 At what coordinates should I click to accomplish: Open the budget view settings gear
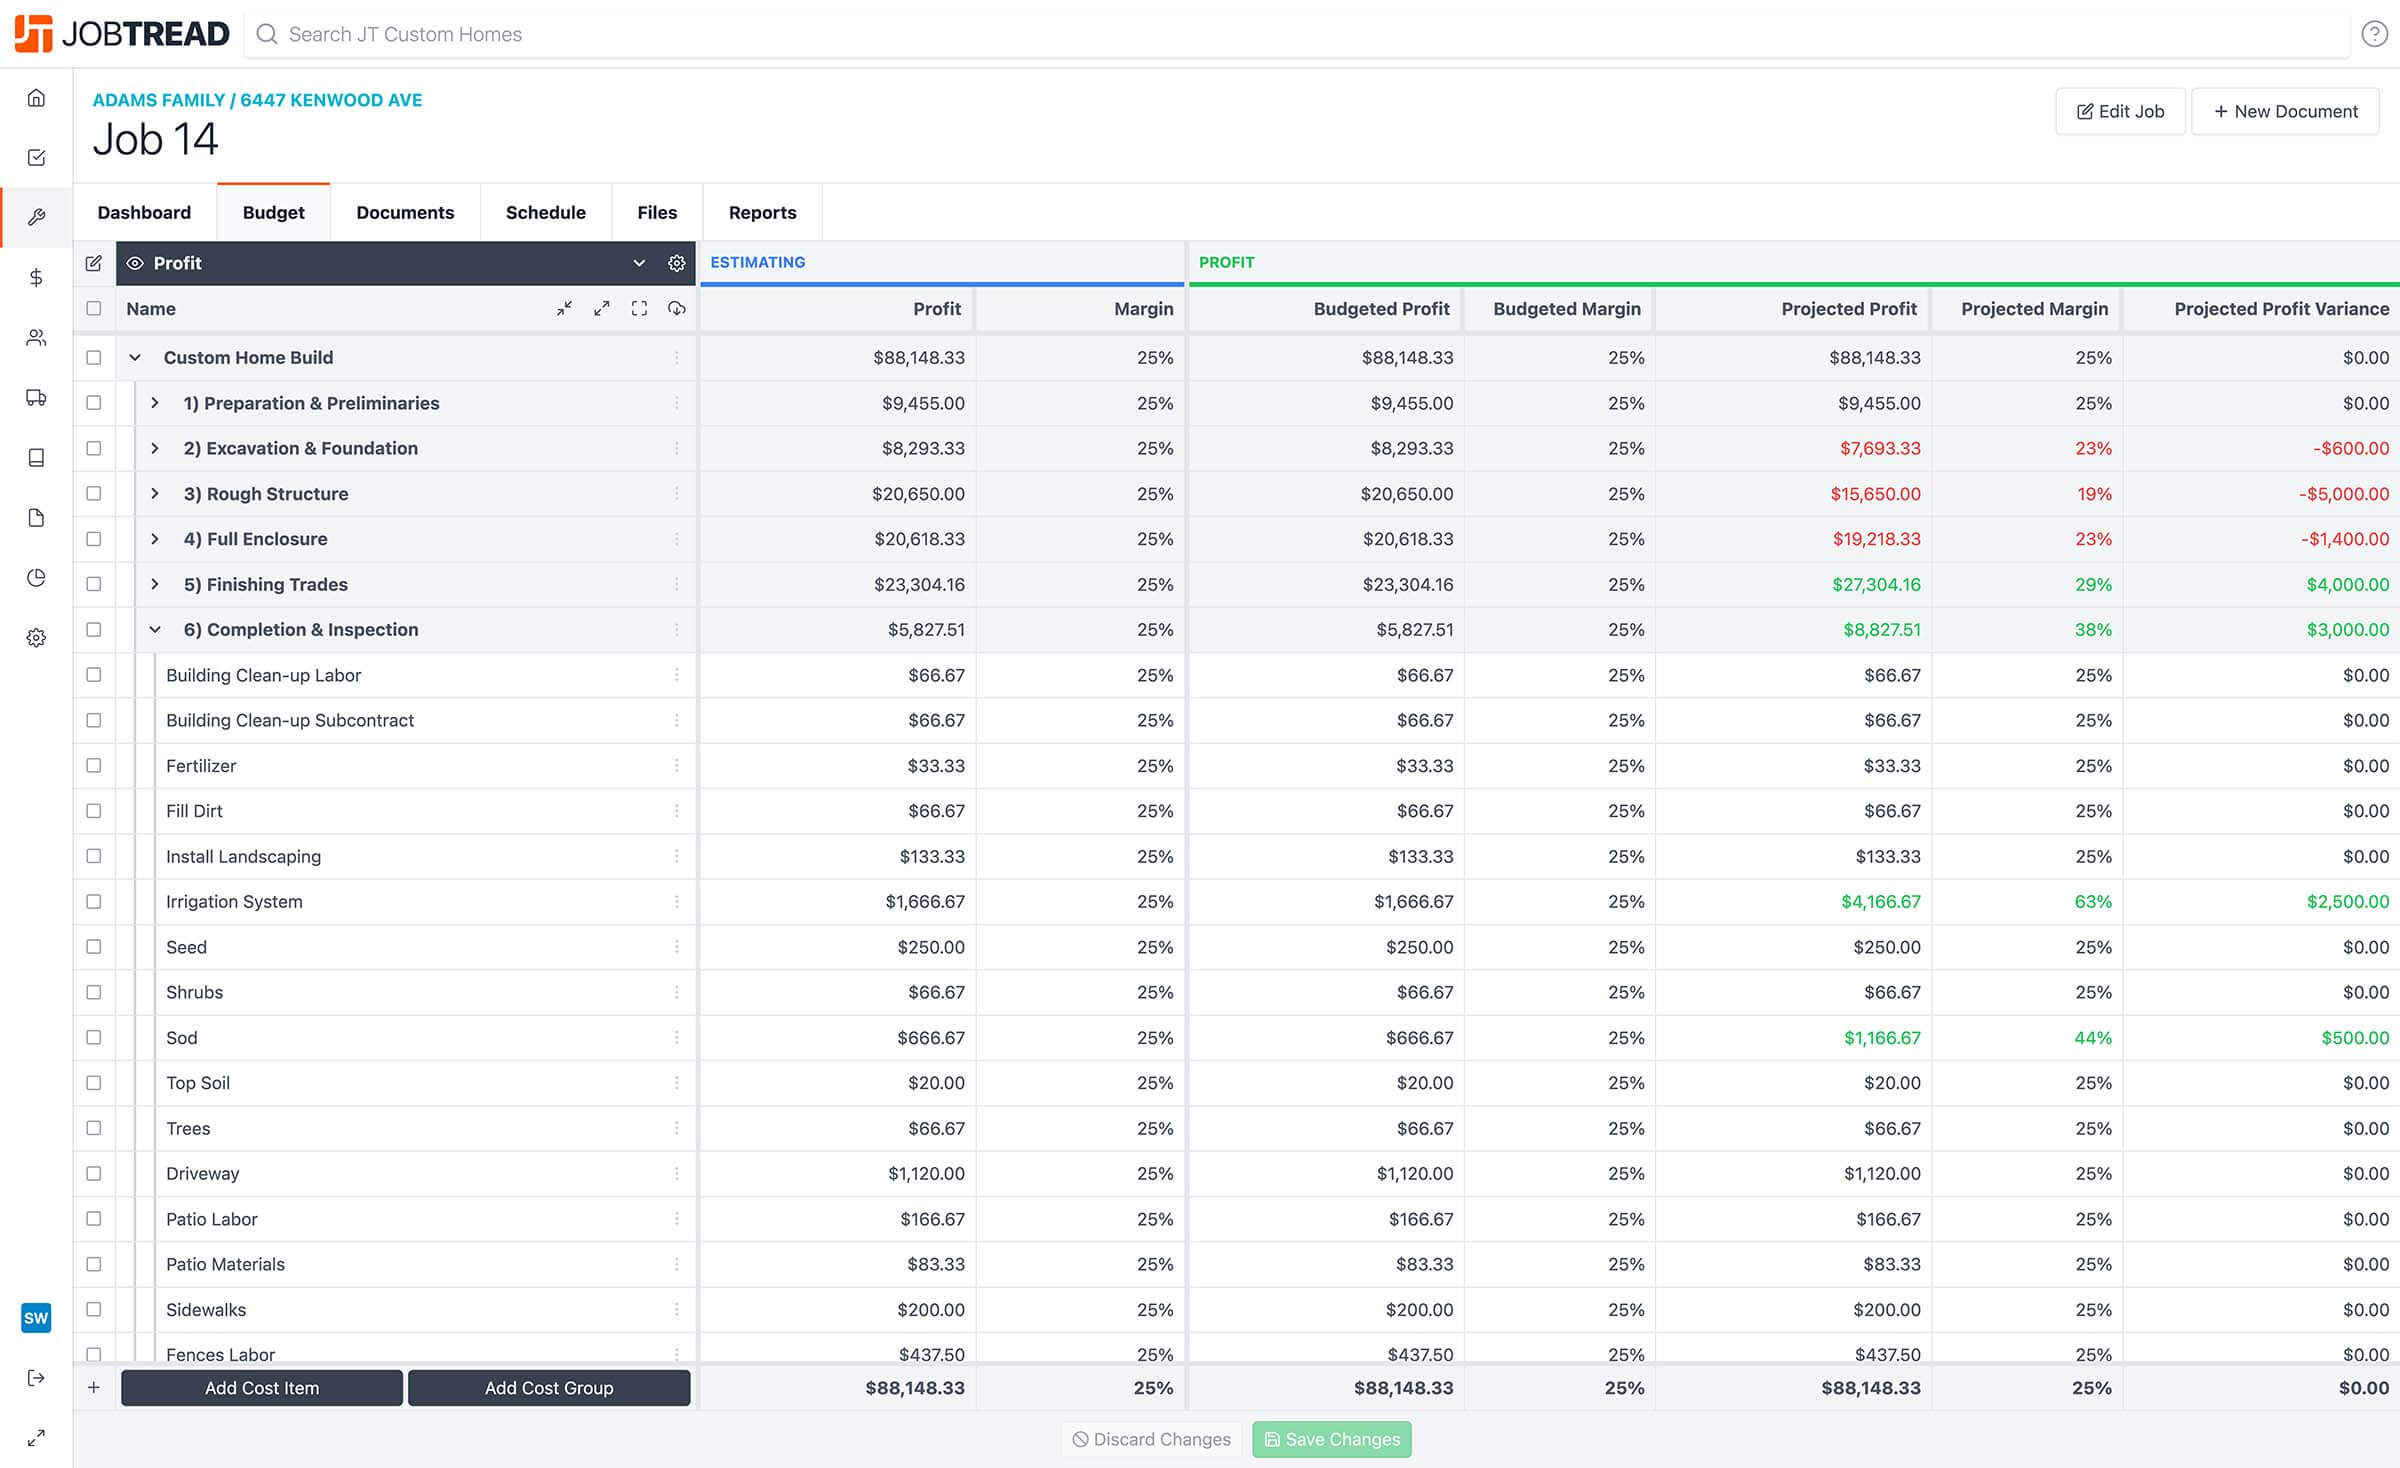tap(676, 263)
